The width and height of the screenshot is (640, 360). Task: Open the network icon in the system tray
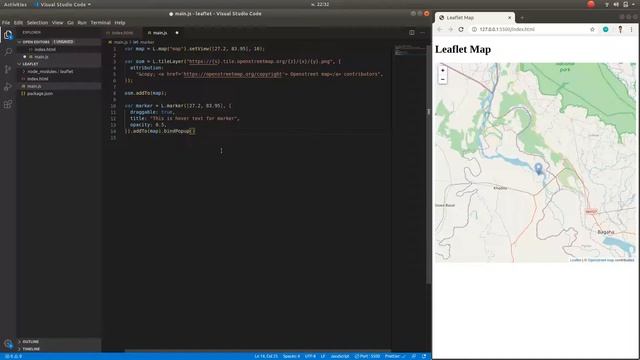point(607,4)
